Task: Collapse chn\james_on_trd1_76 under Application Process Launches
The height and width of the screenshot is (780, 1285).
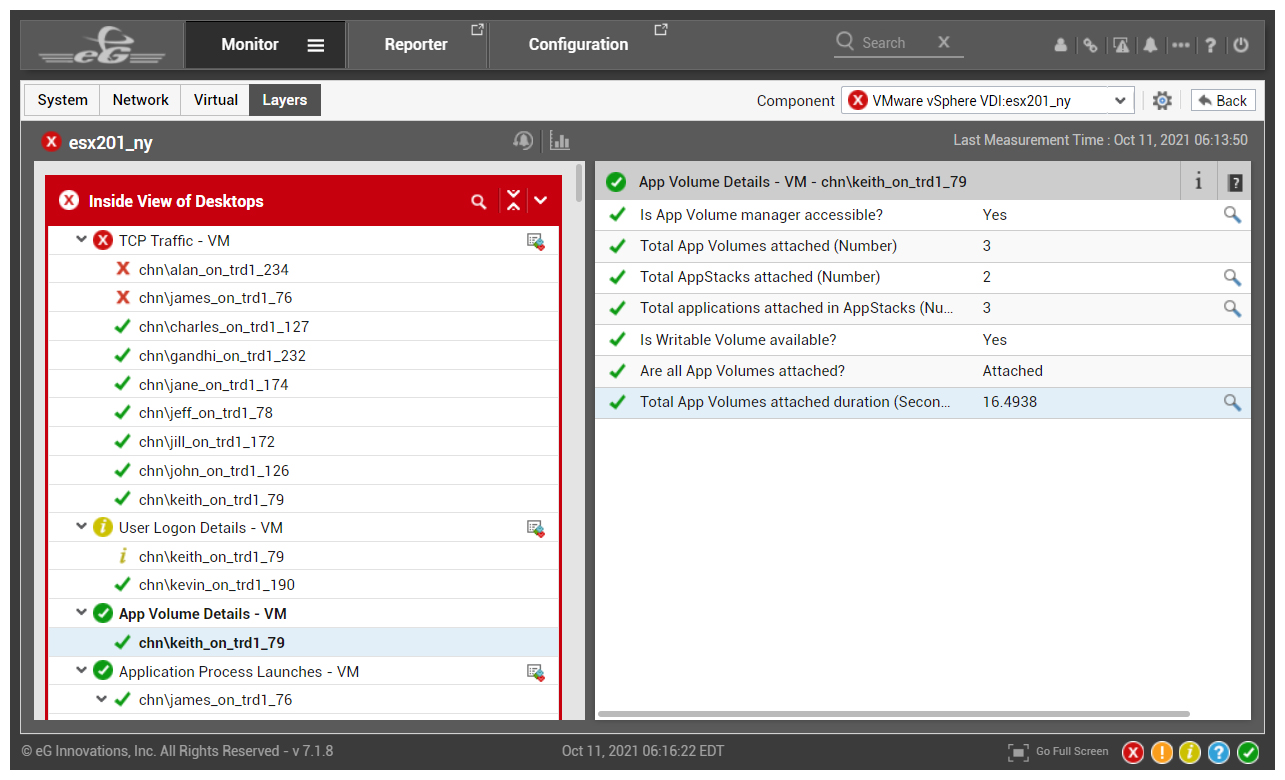Action: pyautogui.click(x=101, y=699)
